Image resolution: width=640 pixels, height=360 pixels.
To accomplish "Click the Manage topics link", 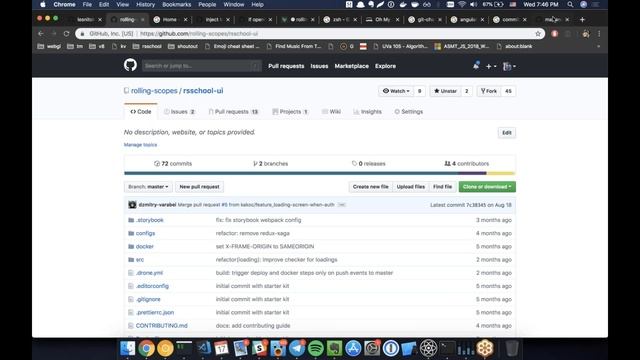I will (140, 145).
